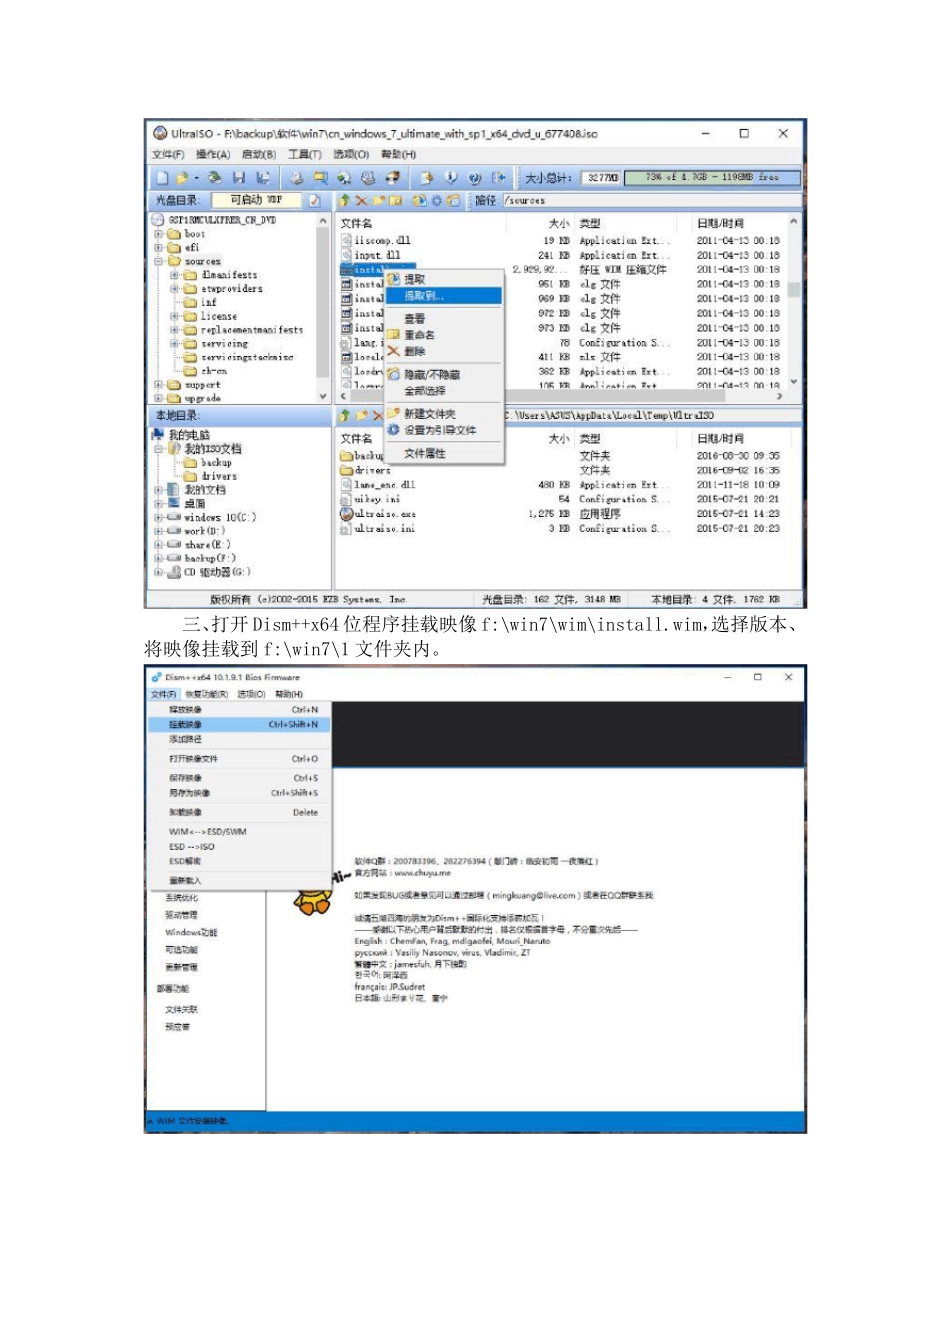Open Dism++ 恢复功能(R) menu
The width and height of the screenshot is (950, 1344).
(x=206, y=694)
